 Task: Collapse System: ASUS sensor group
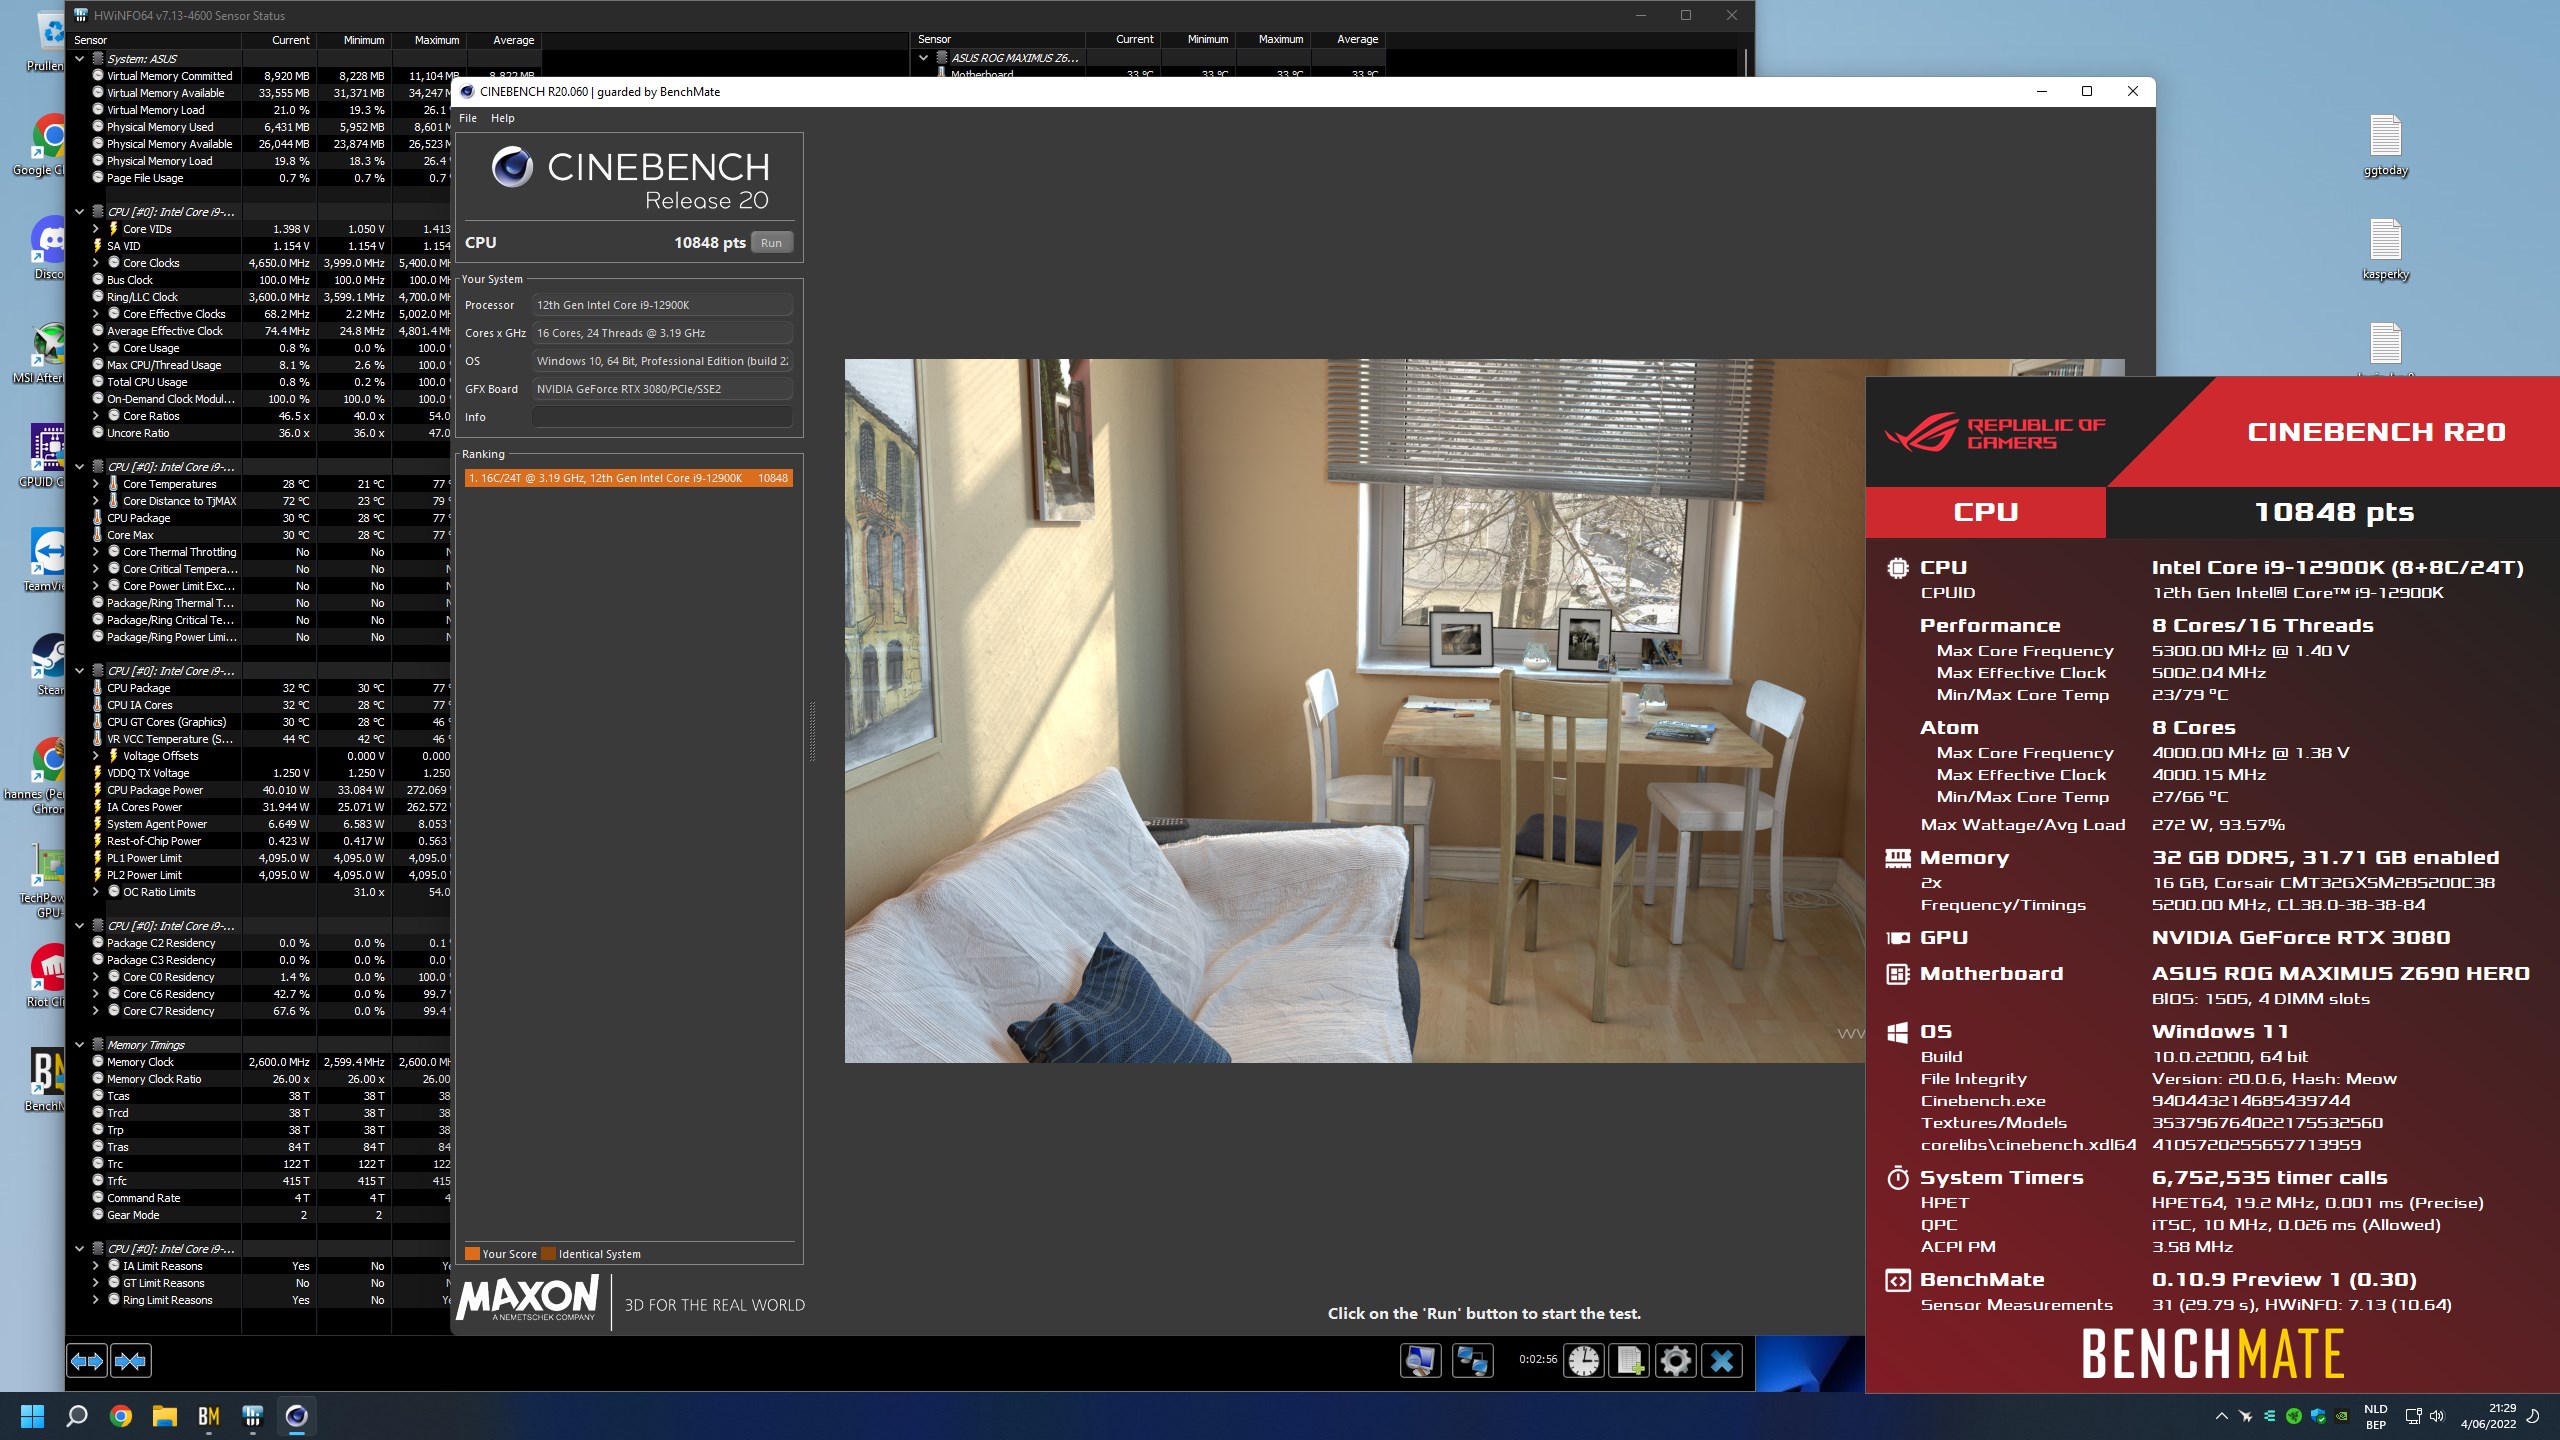click(79, 59)
